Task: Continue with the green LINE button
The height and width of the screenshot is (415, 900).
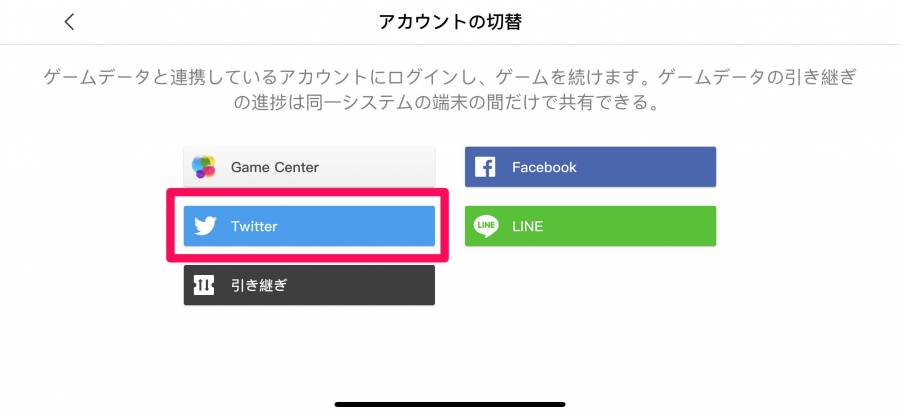Action: click(x=590, y=226)
